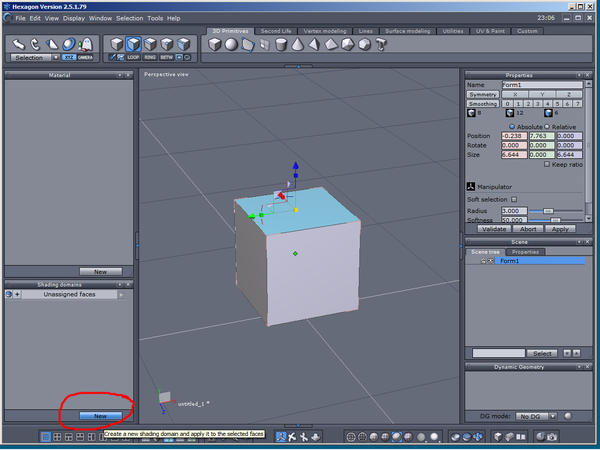Open the Edit menu
The width and height of the screenshot is (600, 450).
(35, 18)
